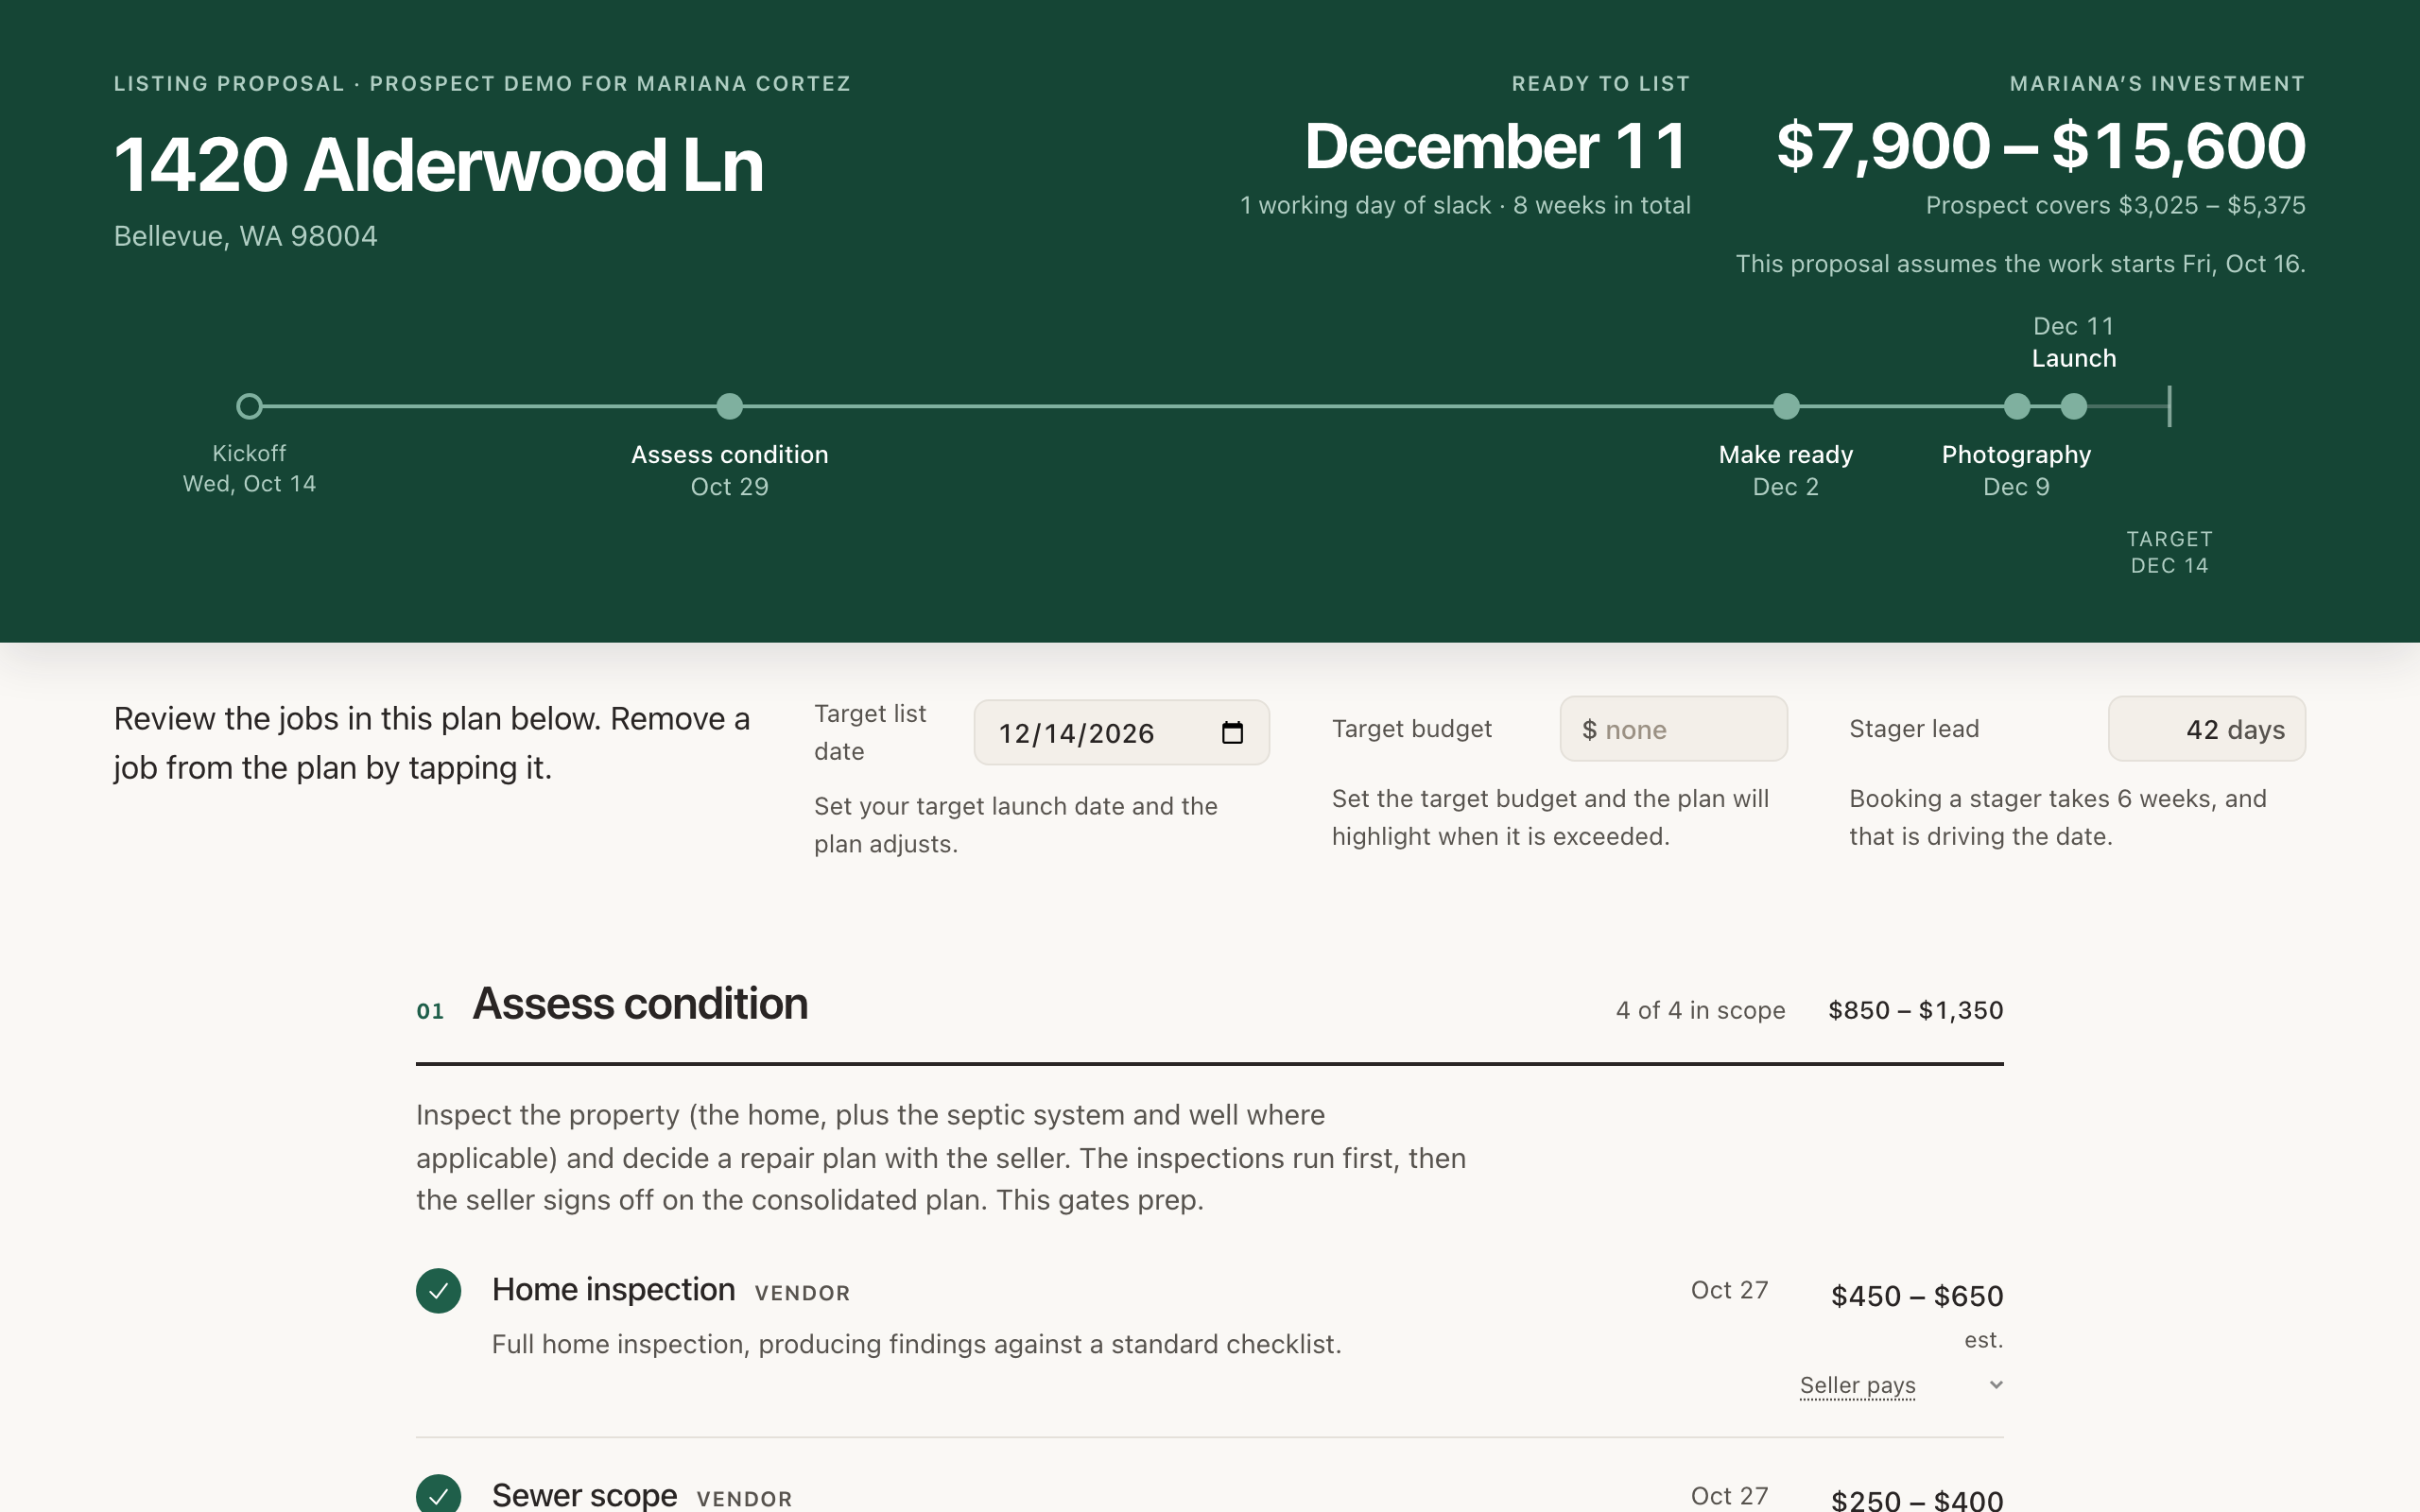The width and height of the screenshot is (2420, 1512).
Task: Click the Target budget input
Action: point(1673,729)
